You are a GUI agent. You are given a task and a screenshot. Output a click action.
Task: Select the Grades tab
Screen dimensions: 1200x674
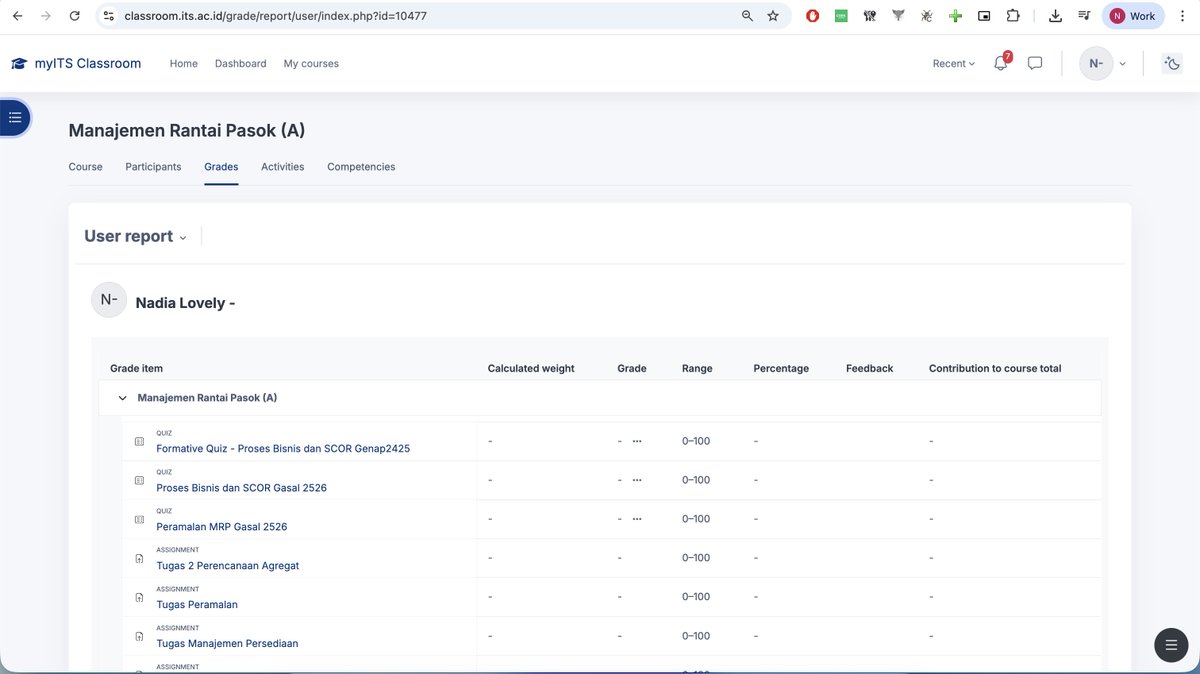coord(221,167)
